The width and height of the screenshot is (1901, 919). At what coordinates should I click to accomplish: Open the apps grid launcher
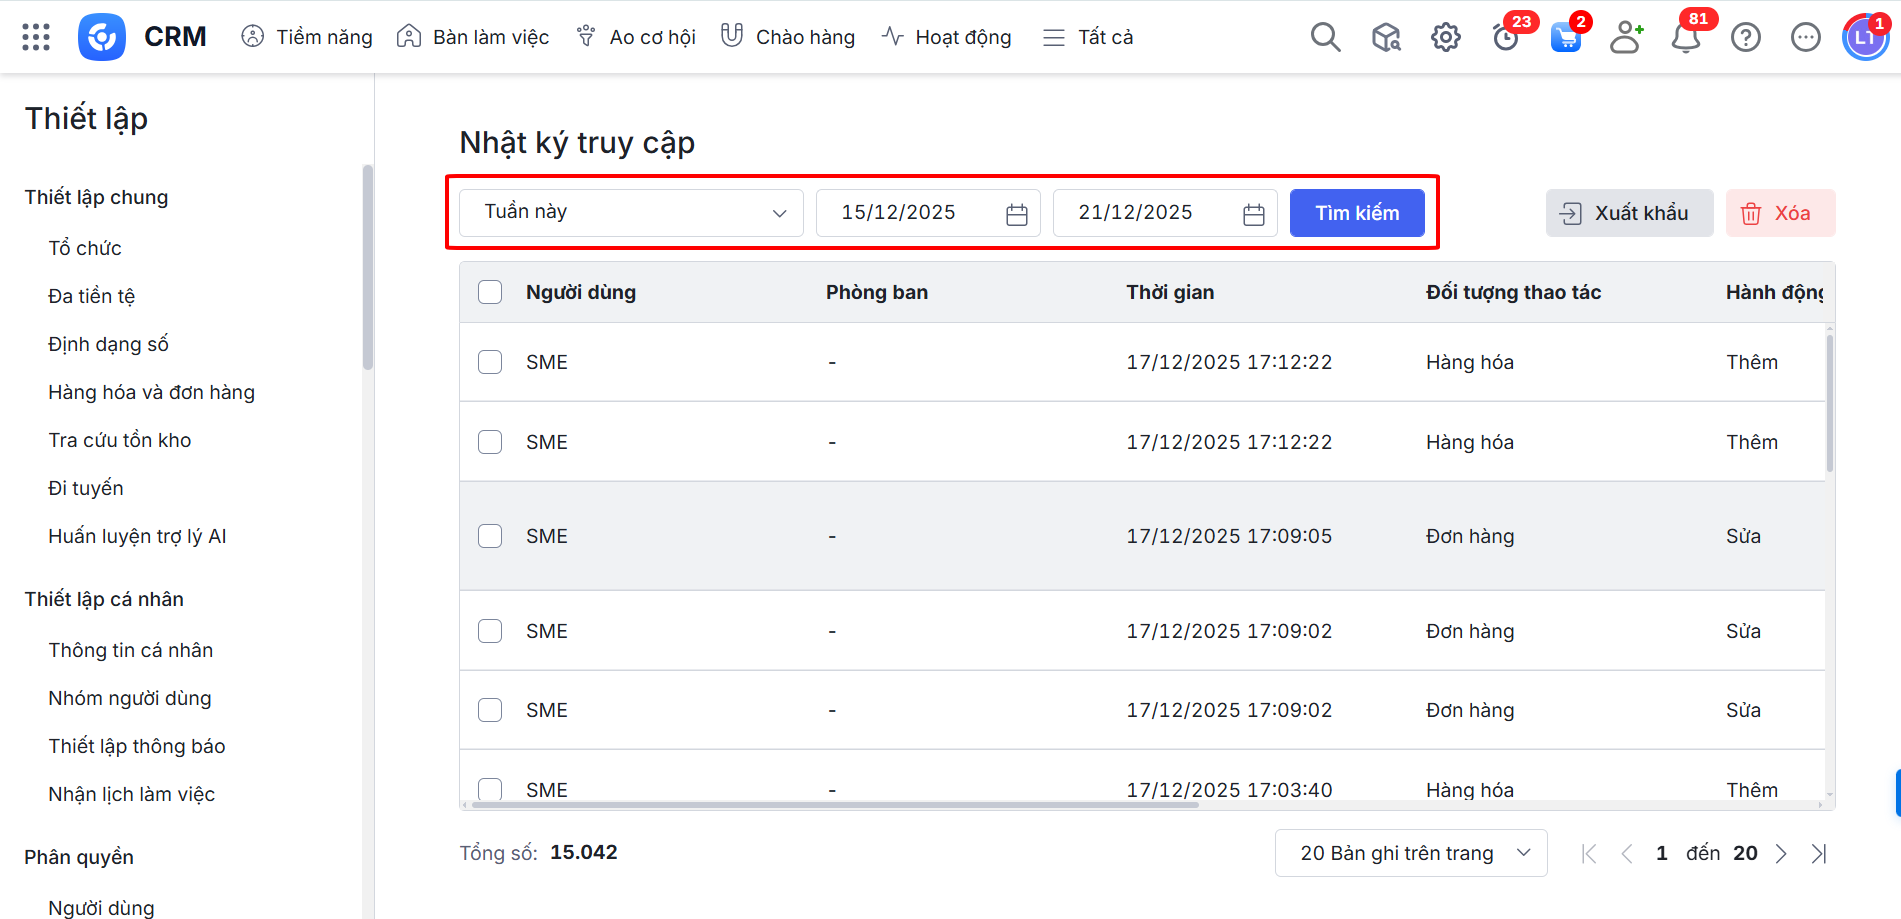pos(36,37)
